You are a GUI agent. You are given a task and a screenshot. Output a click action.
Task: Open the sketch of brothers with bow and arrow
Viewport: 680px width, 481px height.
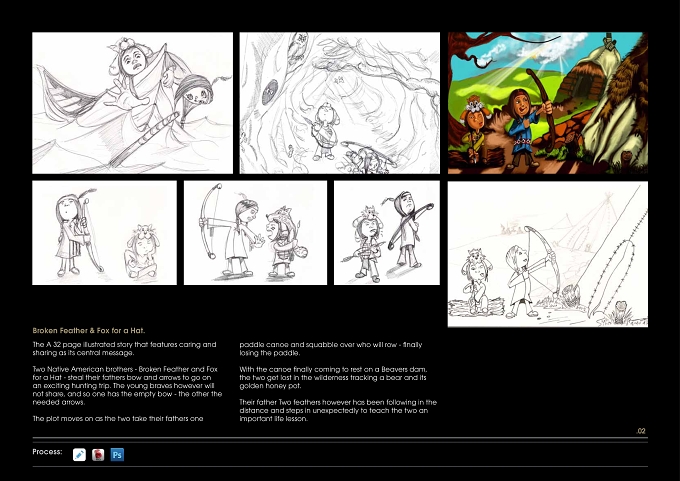coord(387,233)
